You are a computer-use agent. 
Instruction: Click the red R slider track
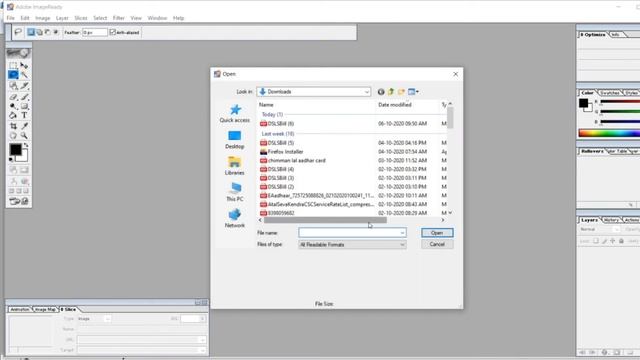tap(620, 102)
